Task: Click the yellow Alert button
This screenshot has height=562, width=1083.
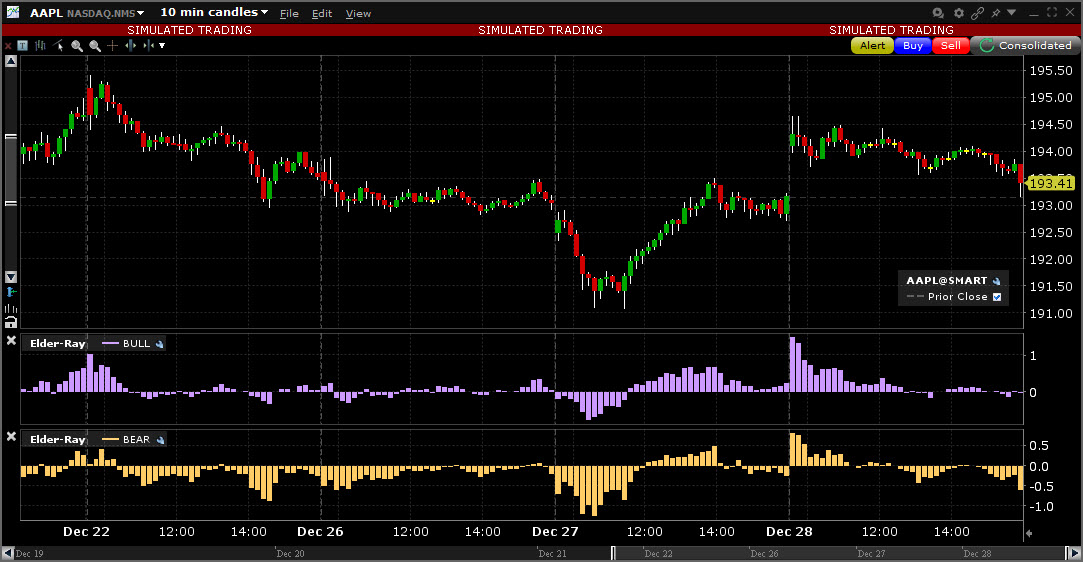Action: tap(872, 46)
